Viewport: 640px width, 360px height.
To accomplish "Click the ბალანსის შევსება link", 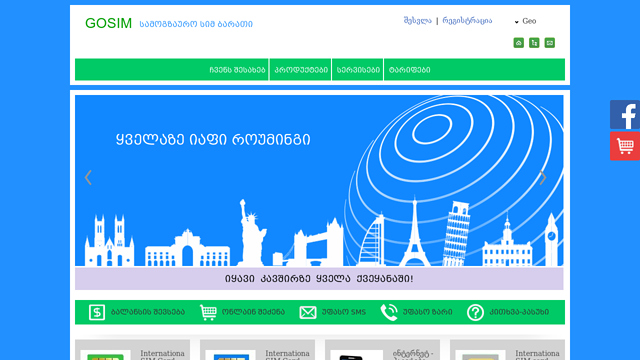I will click(148, 312).
